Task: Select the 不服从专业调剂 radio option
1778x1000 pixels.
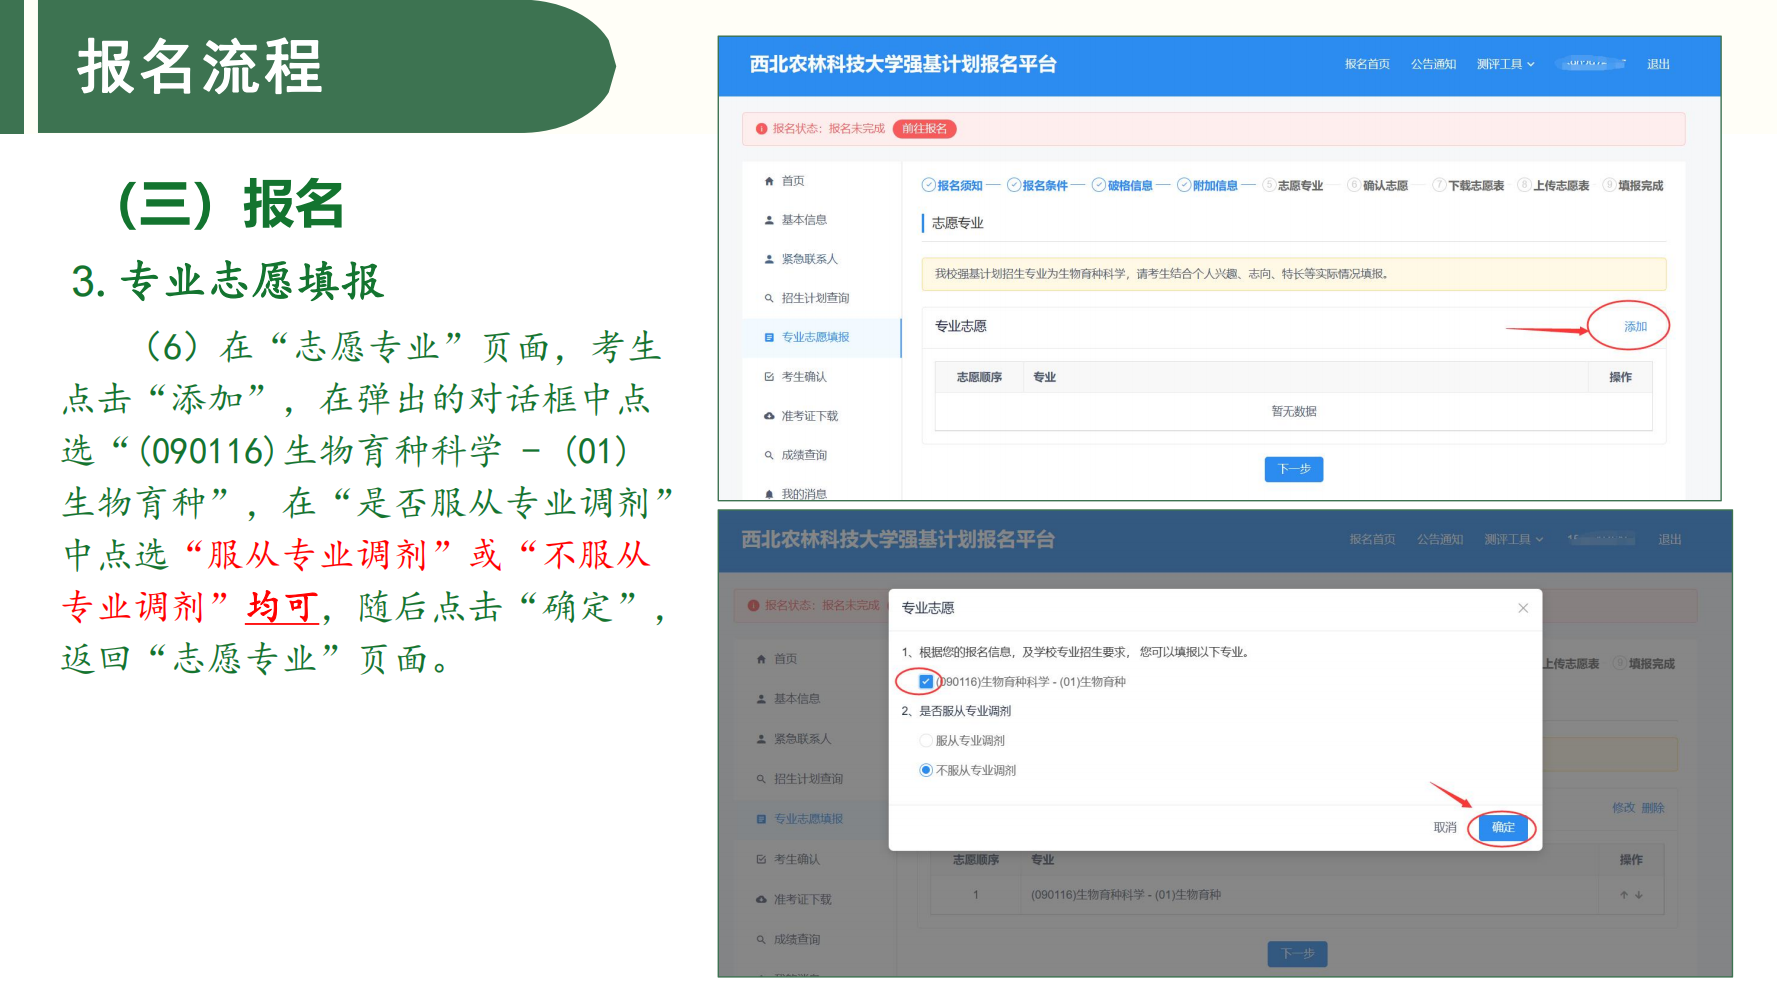Action: click(925, 770)
